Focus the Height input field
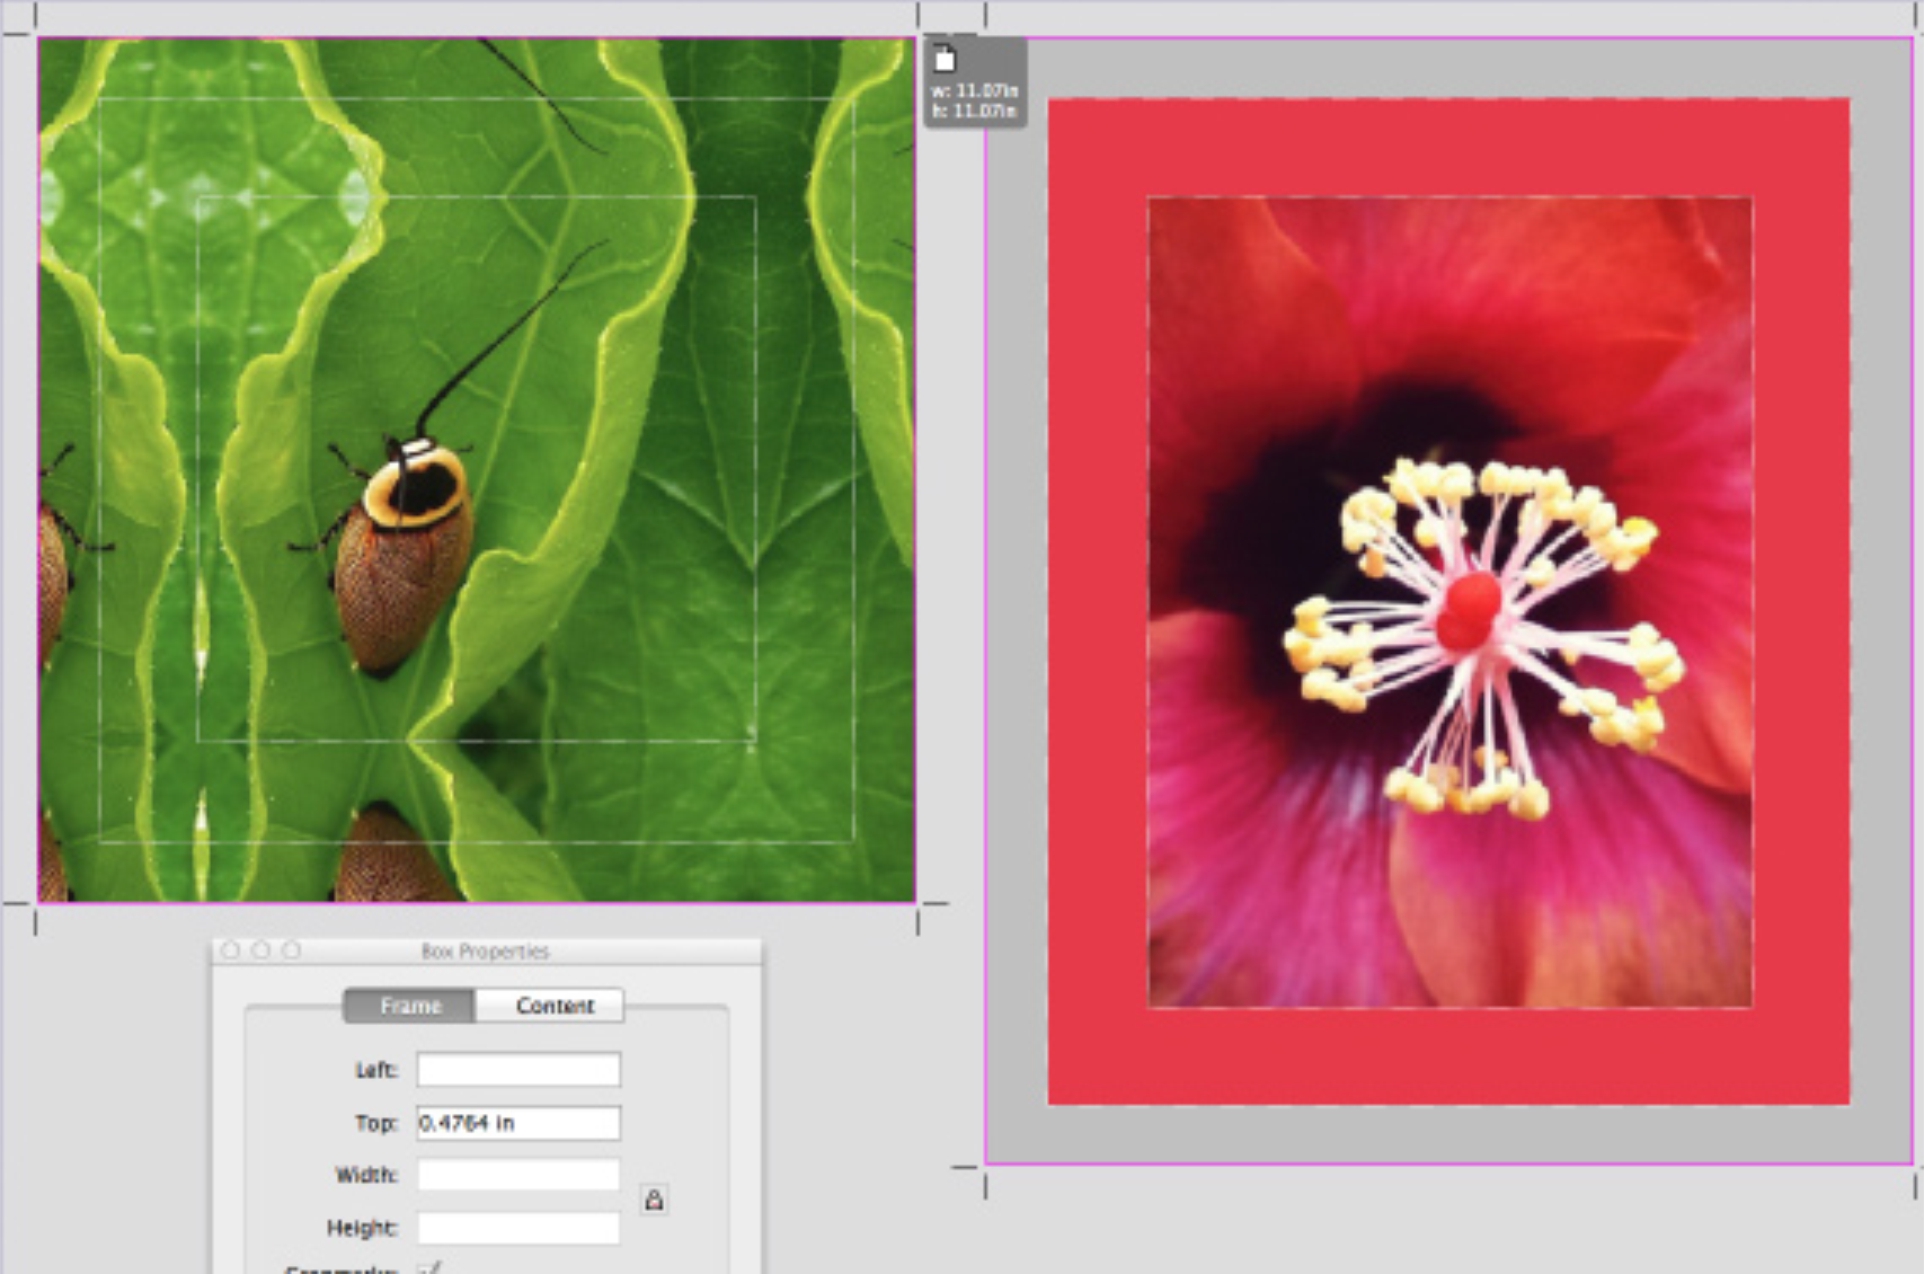This screenshot has height=1274, width=1924. [518, 1228]
